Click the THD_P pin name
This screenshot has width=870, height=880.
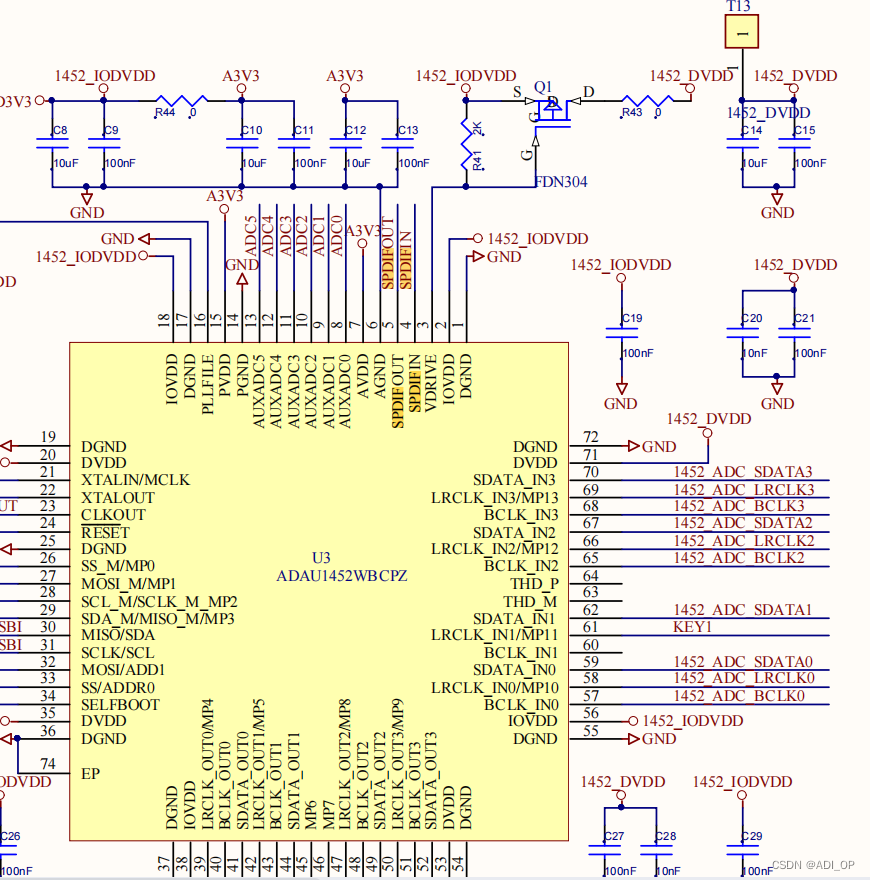[534, 584]
